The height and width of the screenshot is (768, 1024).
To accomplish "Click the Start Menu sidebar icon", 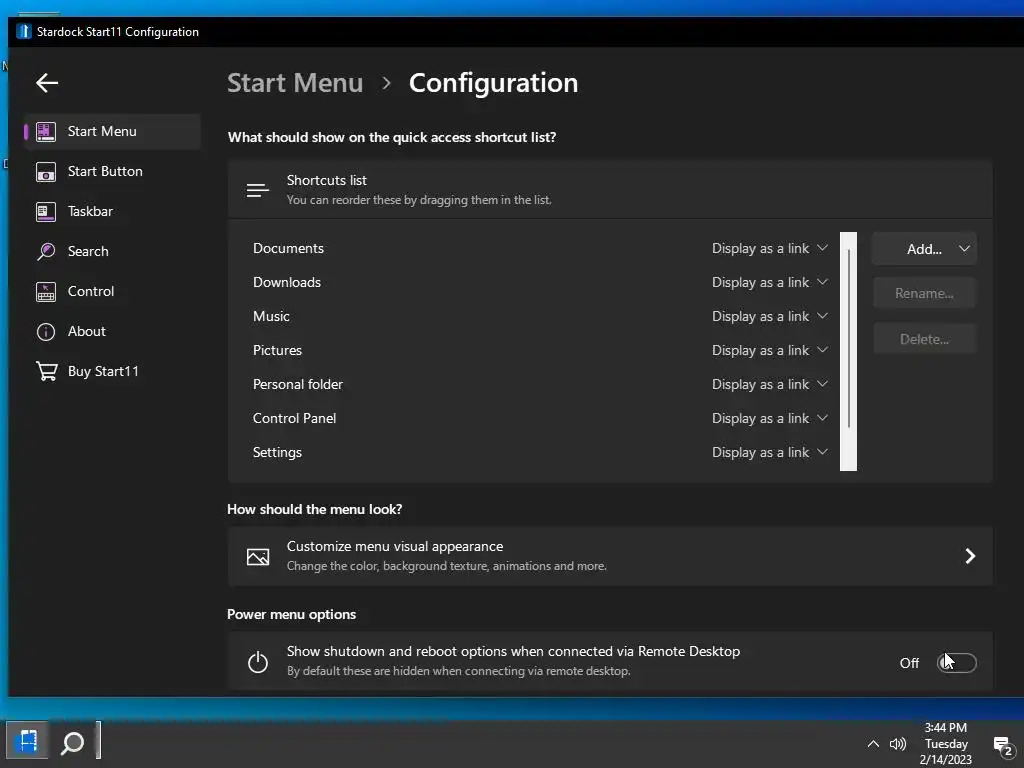I will [46, 132].
